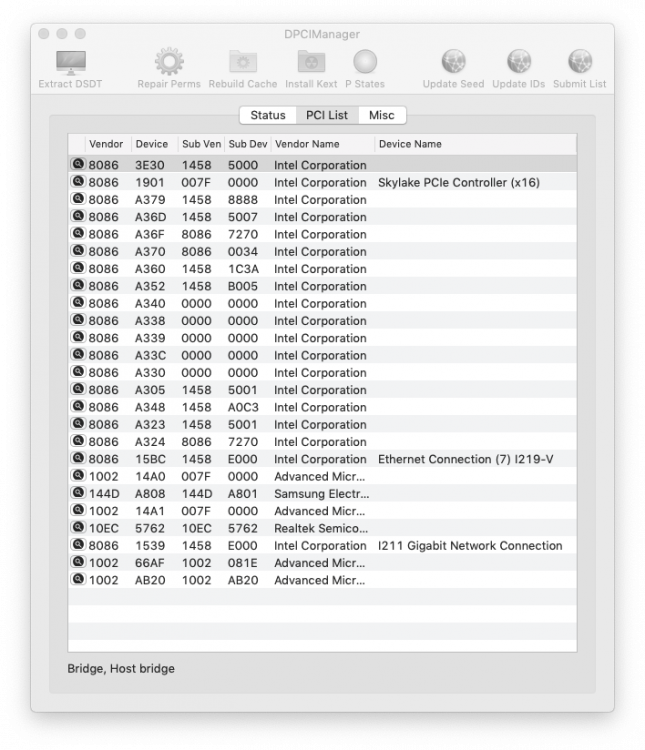The image size is (645, 750).
Task: Click lookup icon on device A352 row
Action: pos(78,285)
